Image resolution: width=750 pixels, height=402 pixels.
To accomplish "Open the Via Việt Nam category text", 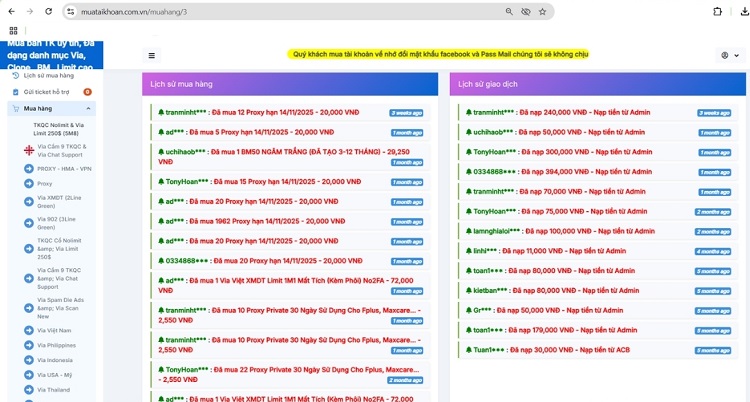I will pos(54,331).
